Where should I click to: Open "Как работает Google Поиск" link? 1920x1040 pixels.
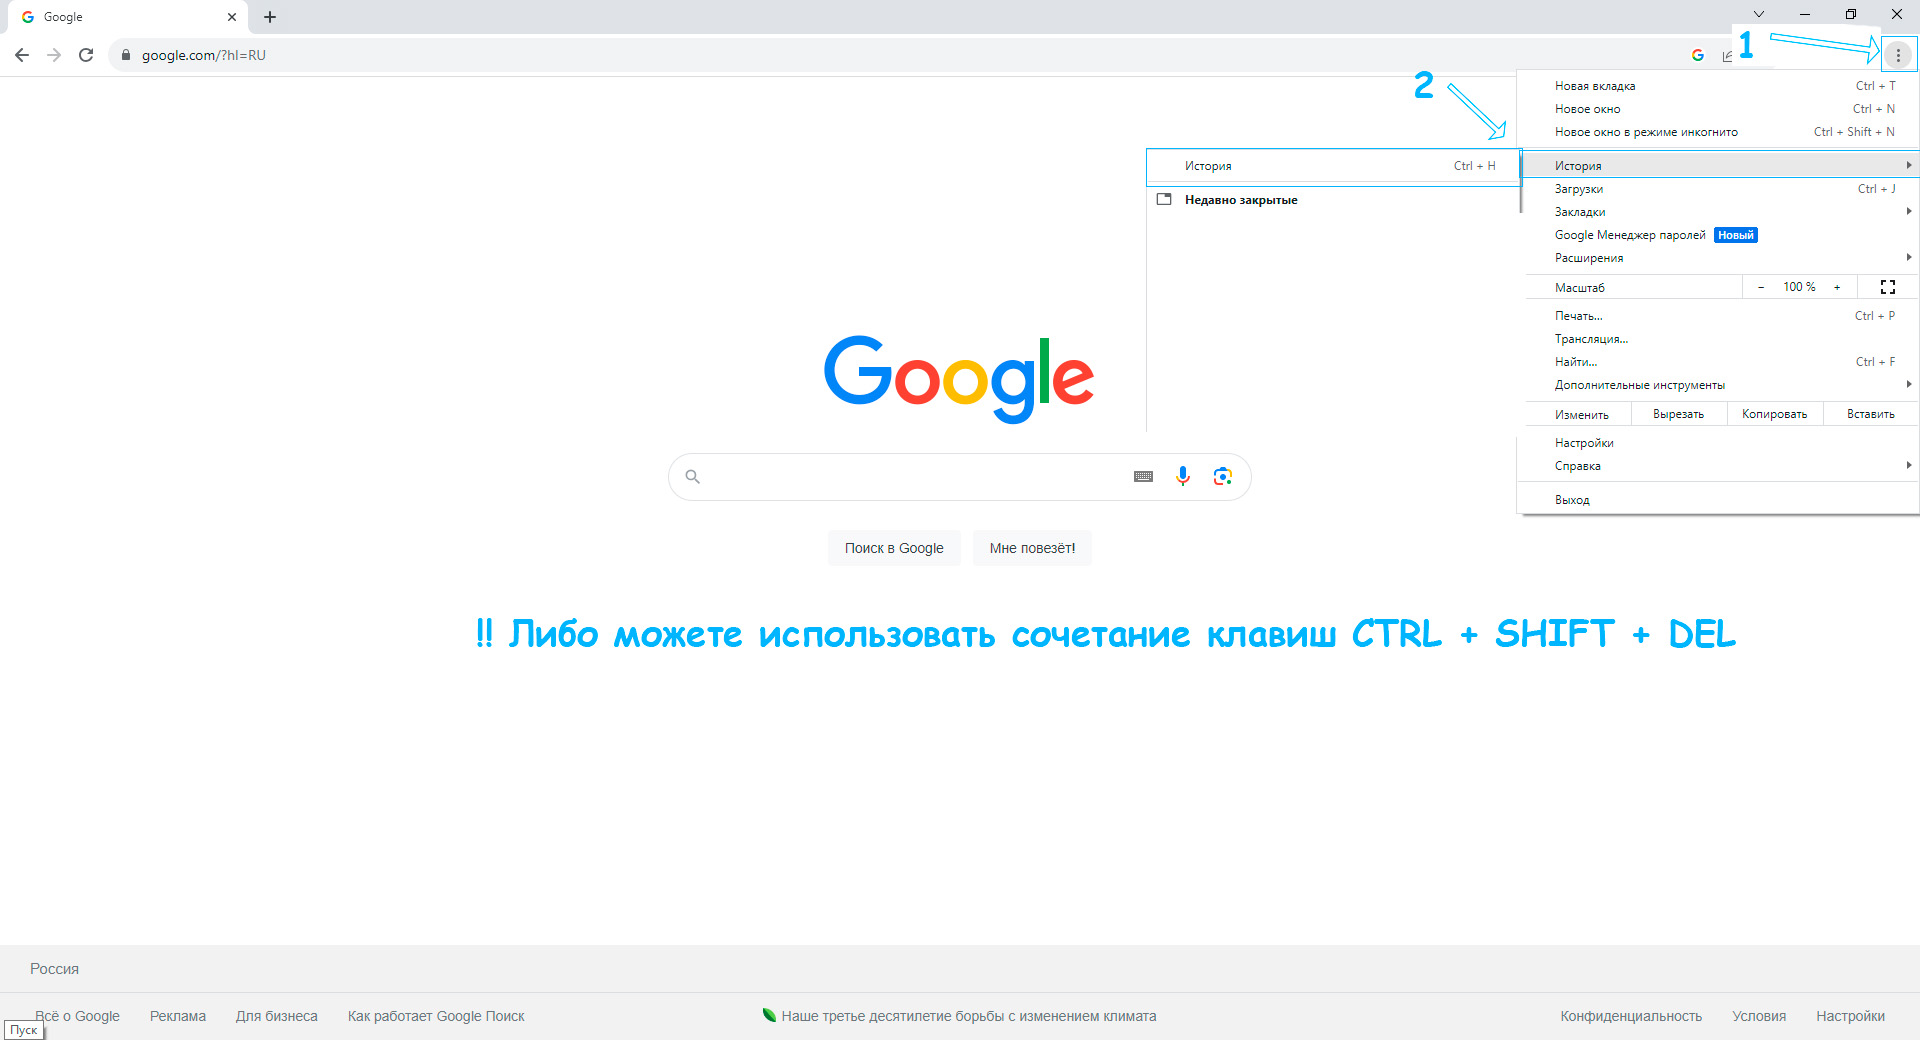436,1016
